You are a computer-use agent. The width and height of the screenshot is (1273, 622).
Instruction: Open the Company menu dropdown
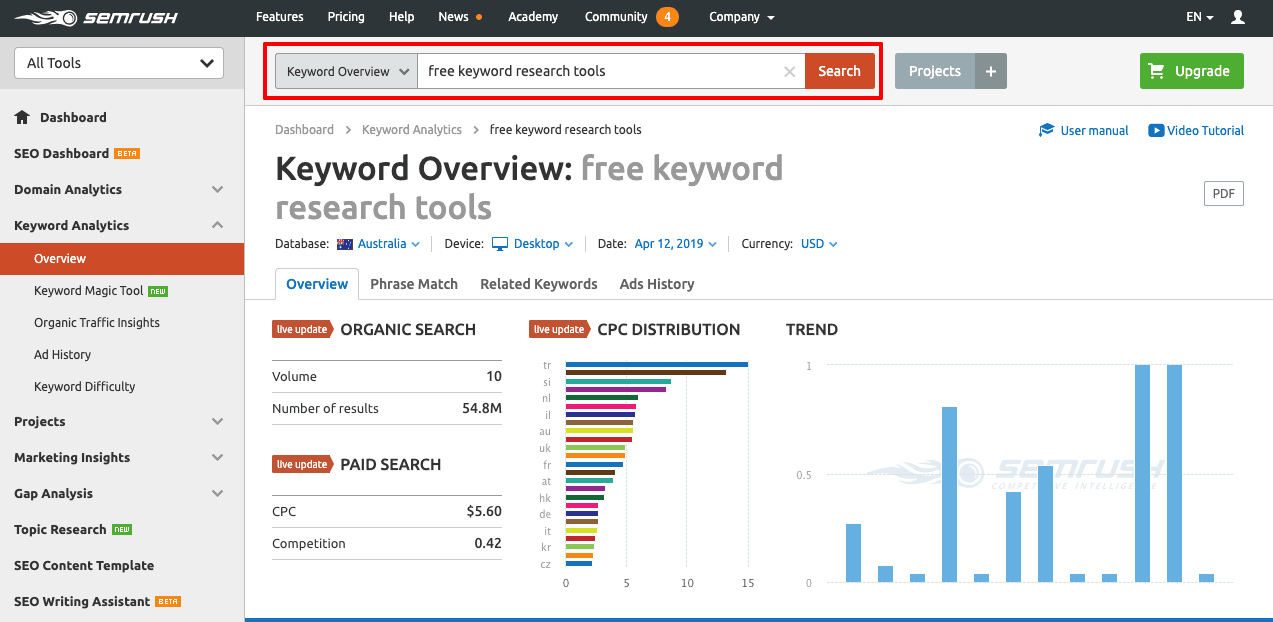point(742,17)
